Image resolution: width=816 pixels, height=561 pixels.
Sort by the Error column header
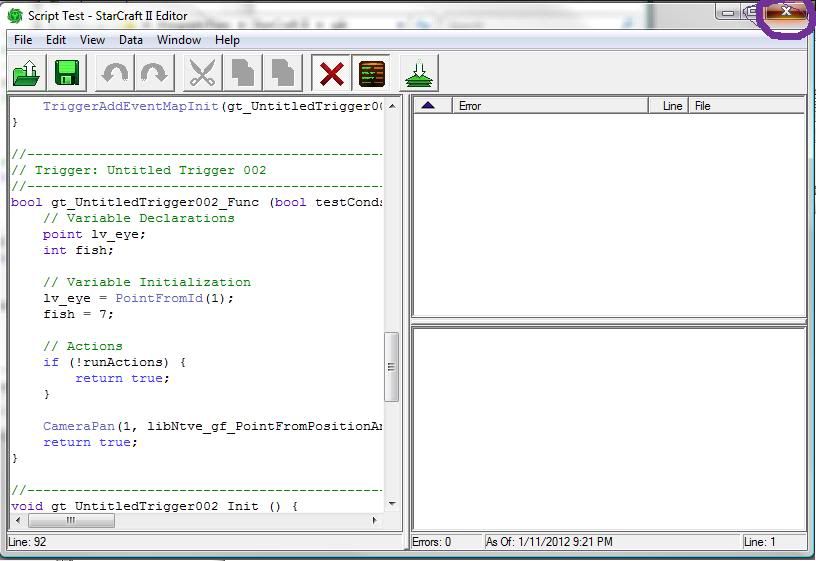click(550, 106)
